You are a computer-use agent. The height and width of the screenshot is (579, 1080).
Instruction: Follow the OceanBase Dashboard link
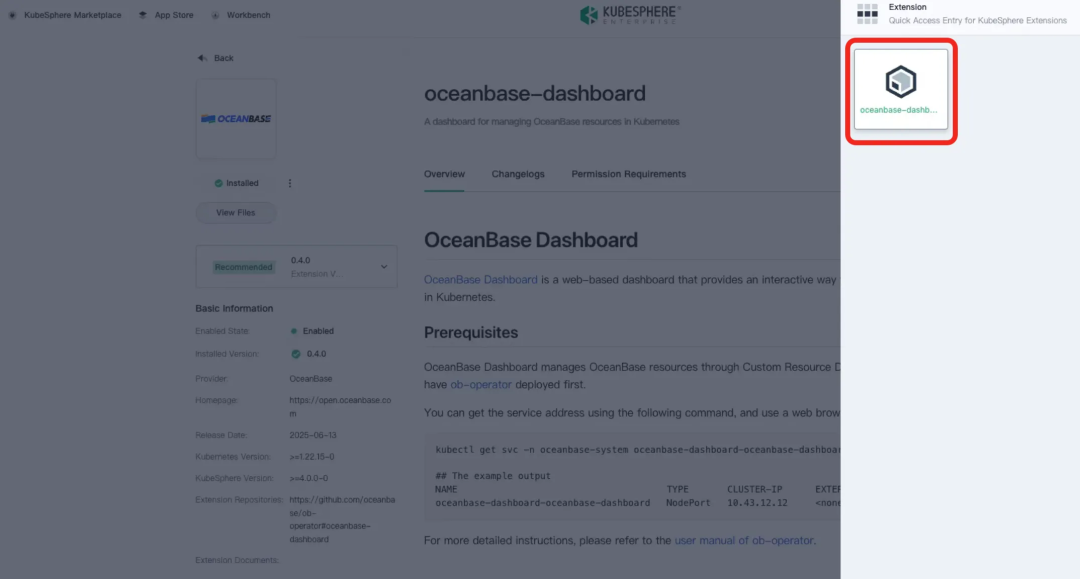pos(481,280)
